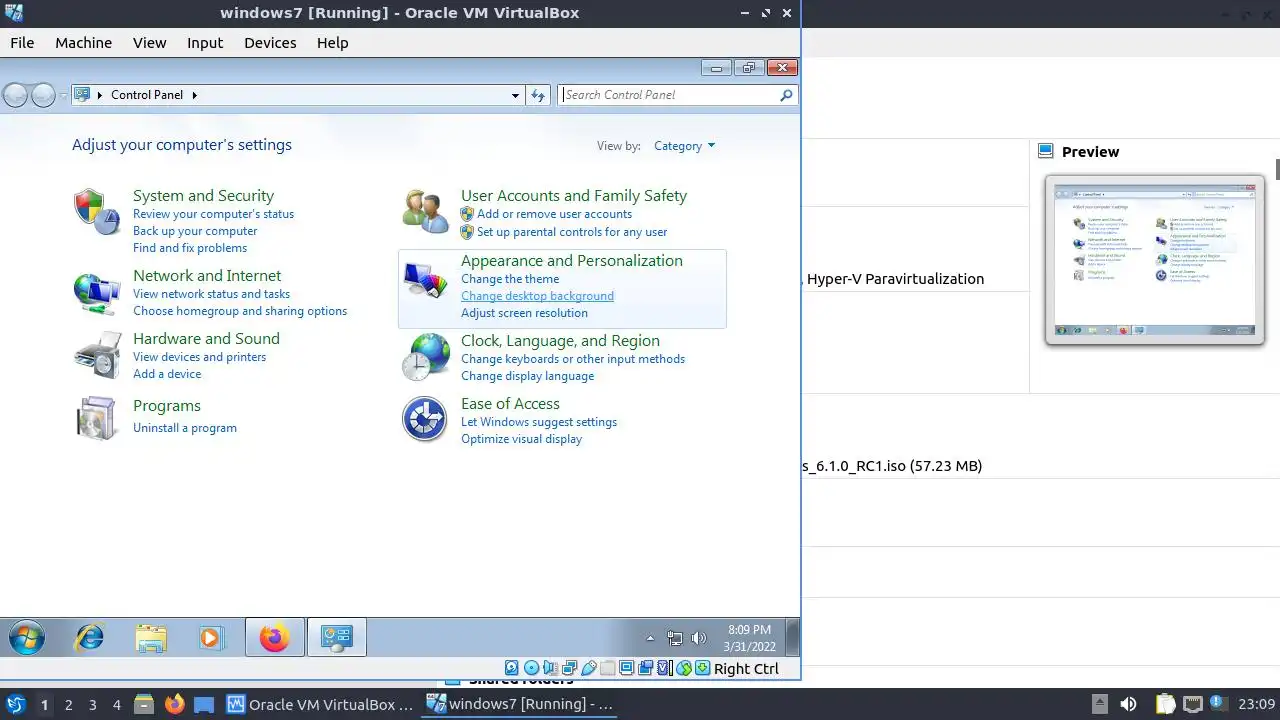Viewport: 1280px width, 720px height.
Task: Click VirtualBox display indicator in status bar
Action: [x=626, y=669]
